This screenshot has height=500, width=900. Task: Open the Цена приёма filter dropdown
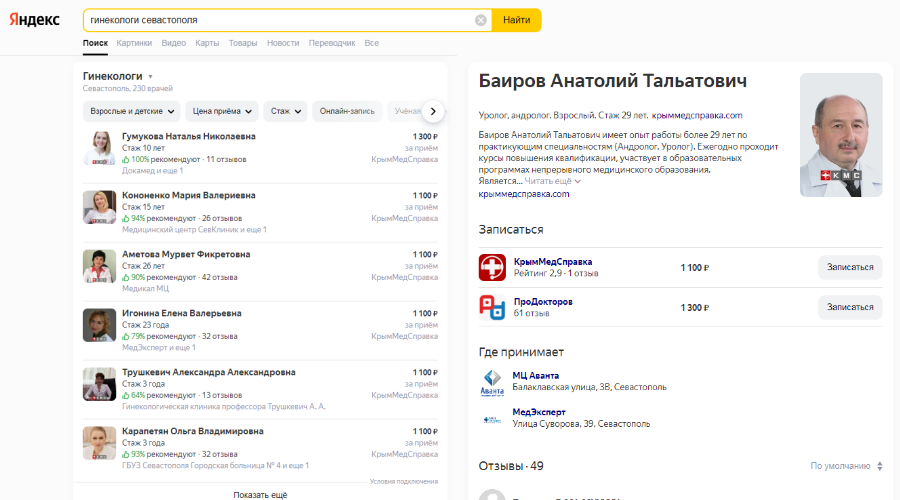click(222, 111)
